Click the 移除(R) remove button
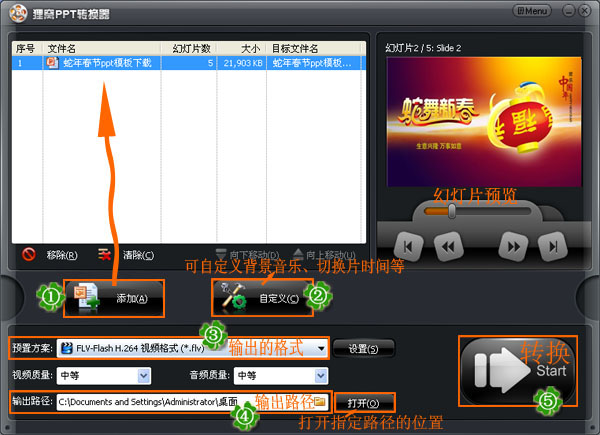This screenshot has width=600, height=435. point(62,255)
